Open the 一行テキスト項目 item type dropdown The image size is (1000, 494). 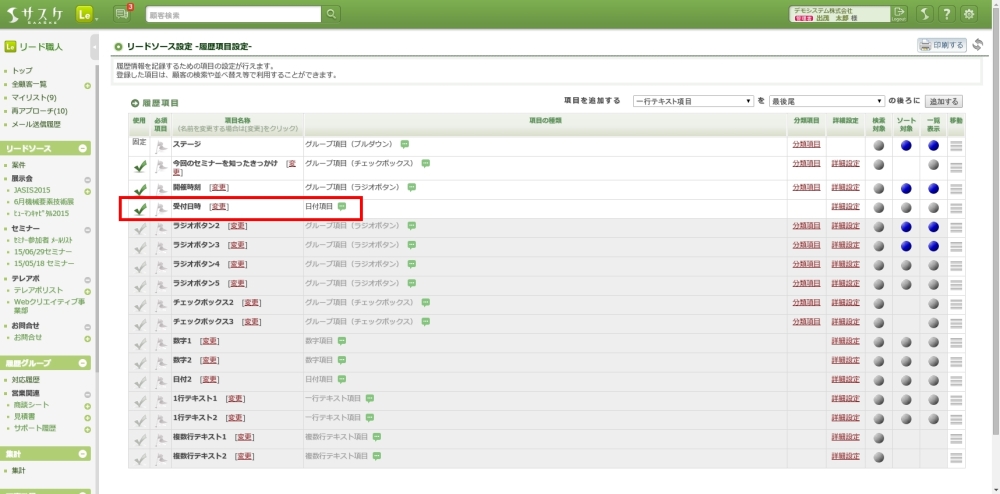pos(693,101)
